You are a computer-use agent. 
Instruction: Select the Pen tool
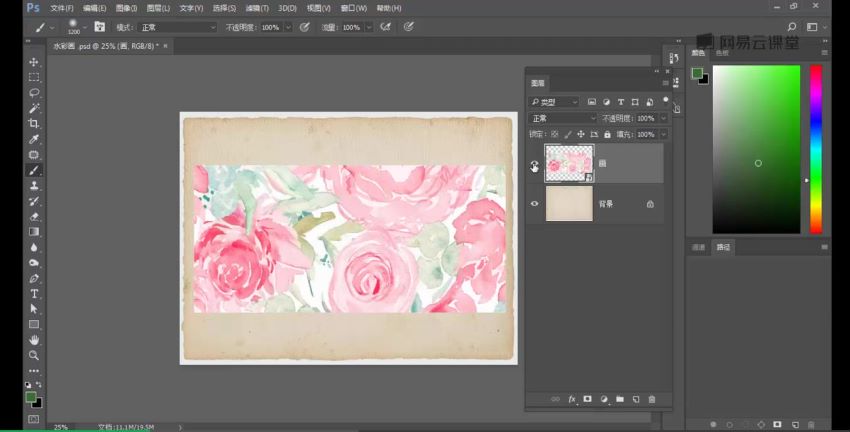[34, 278]
